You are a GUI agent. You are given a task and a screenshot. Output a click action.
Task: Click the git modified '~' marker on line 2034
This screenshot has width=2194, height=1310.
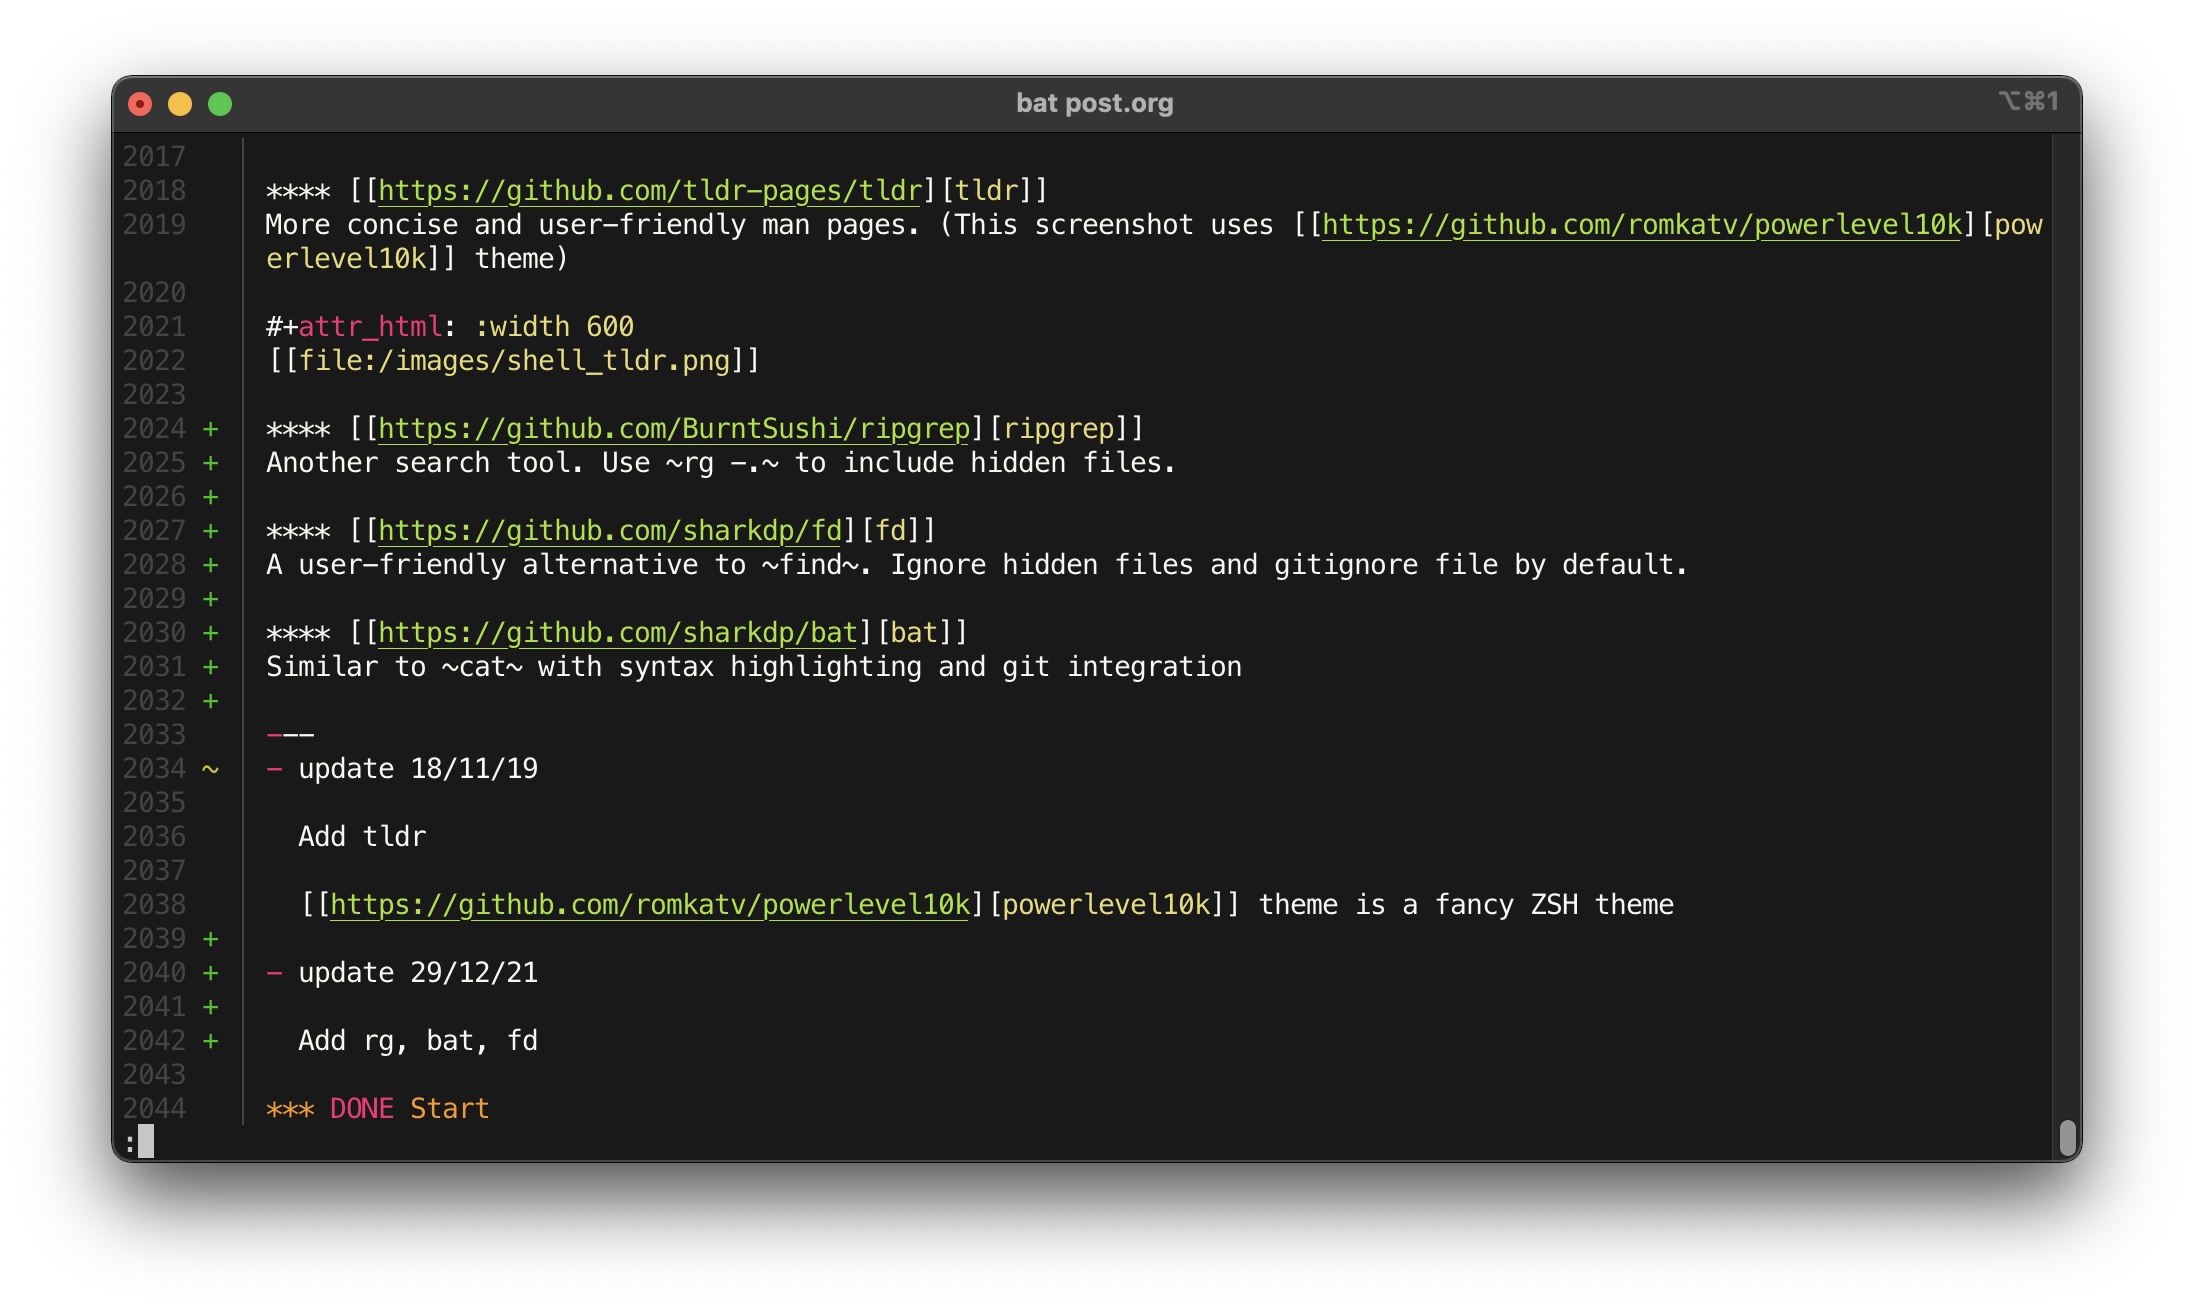pyautogui.click(x=210, y=769)
